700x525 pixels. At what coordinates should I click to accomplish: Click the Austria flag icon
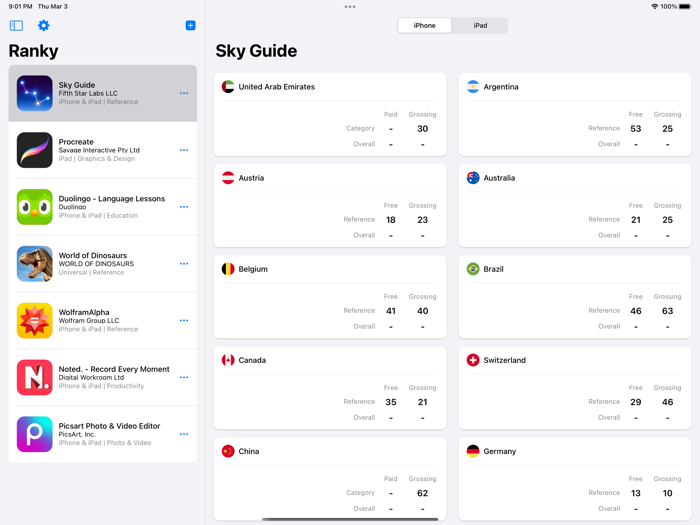228,178
